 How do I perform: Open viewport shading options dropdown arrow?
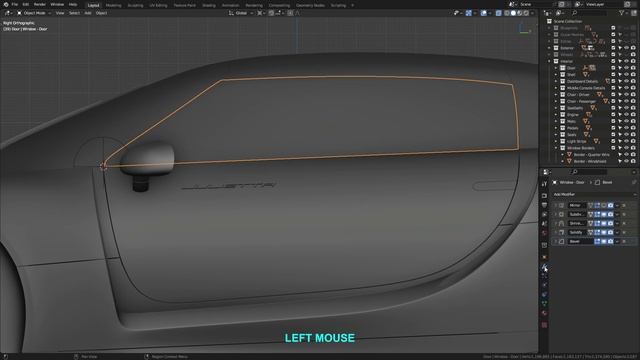click(x=532, y=13)
